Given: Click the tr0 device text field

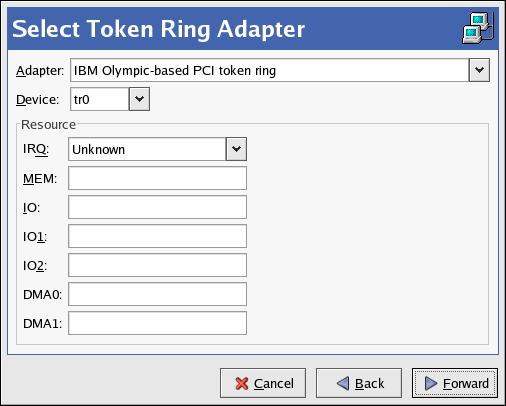Looking at the screenshot, I should pyautogui.click(x=100, y=99).
